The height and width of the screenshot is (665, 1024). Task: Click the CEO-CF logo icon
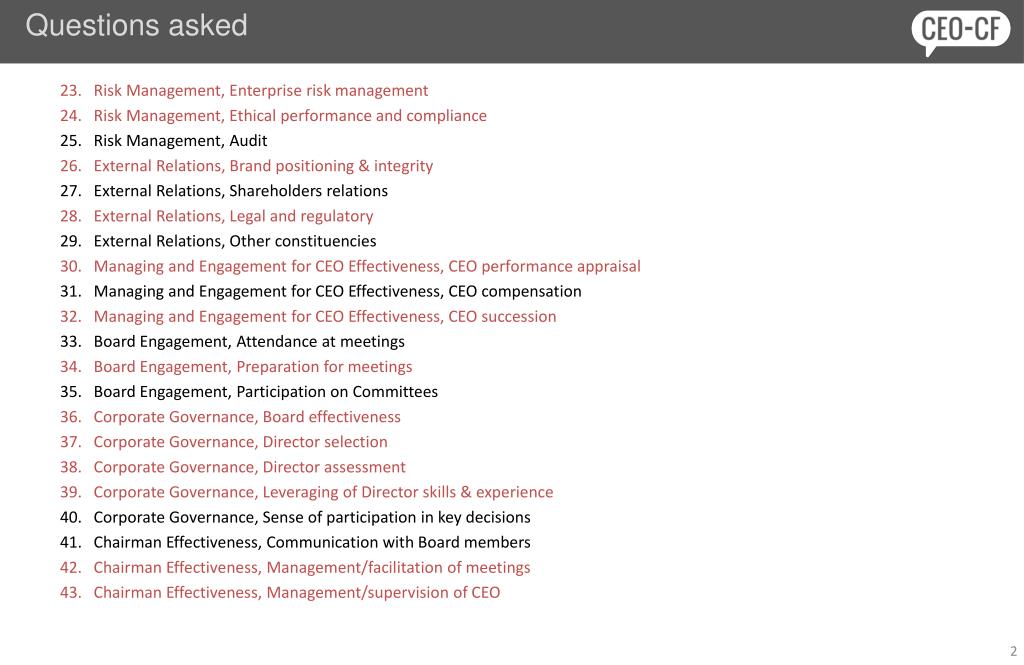(x=960, y=31)
